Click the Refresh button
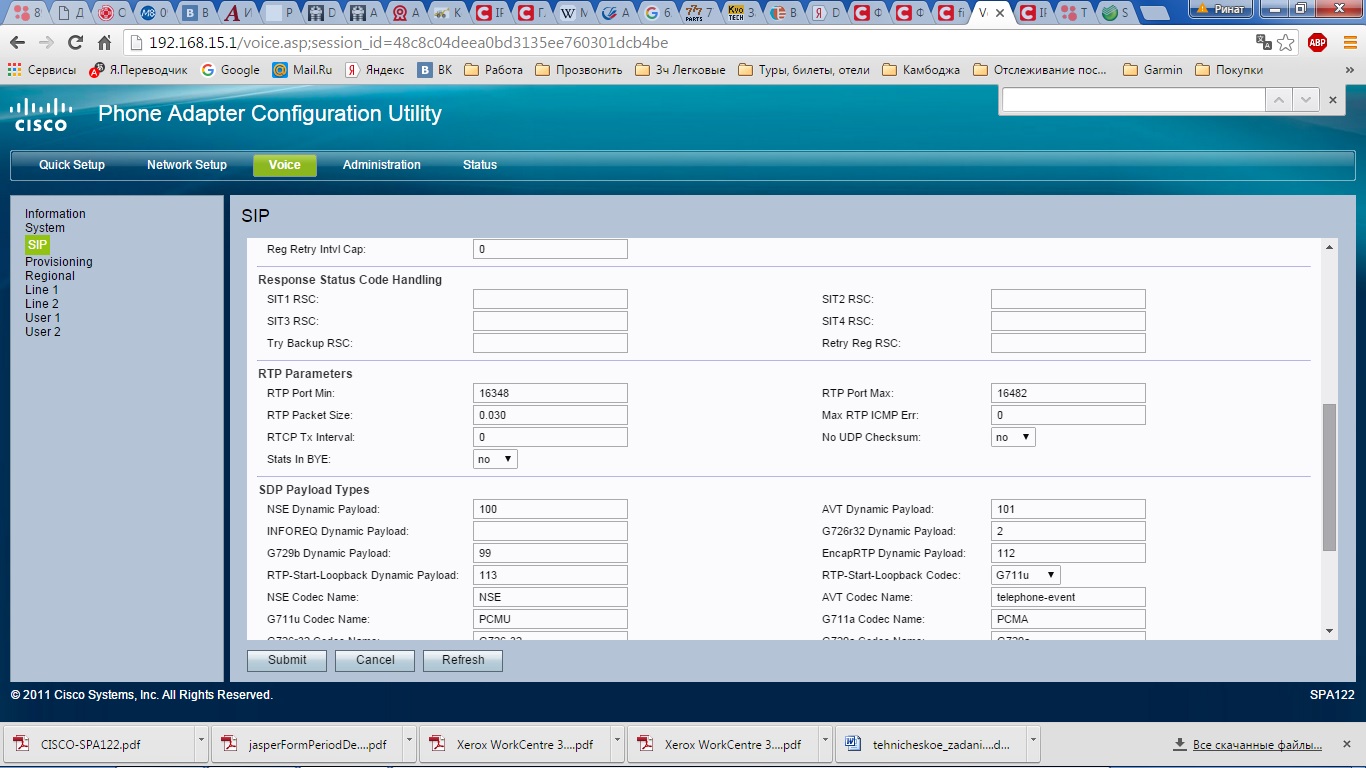1366x768 pixels. (463, 660)
